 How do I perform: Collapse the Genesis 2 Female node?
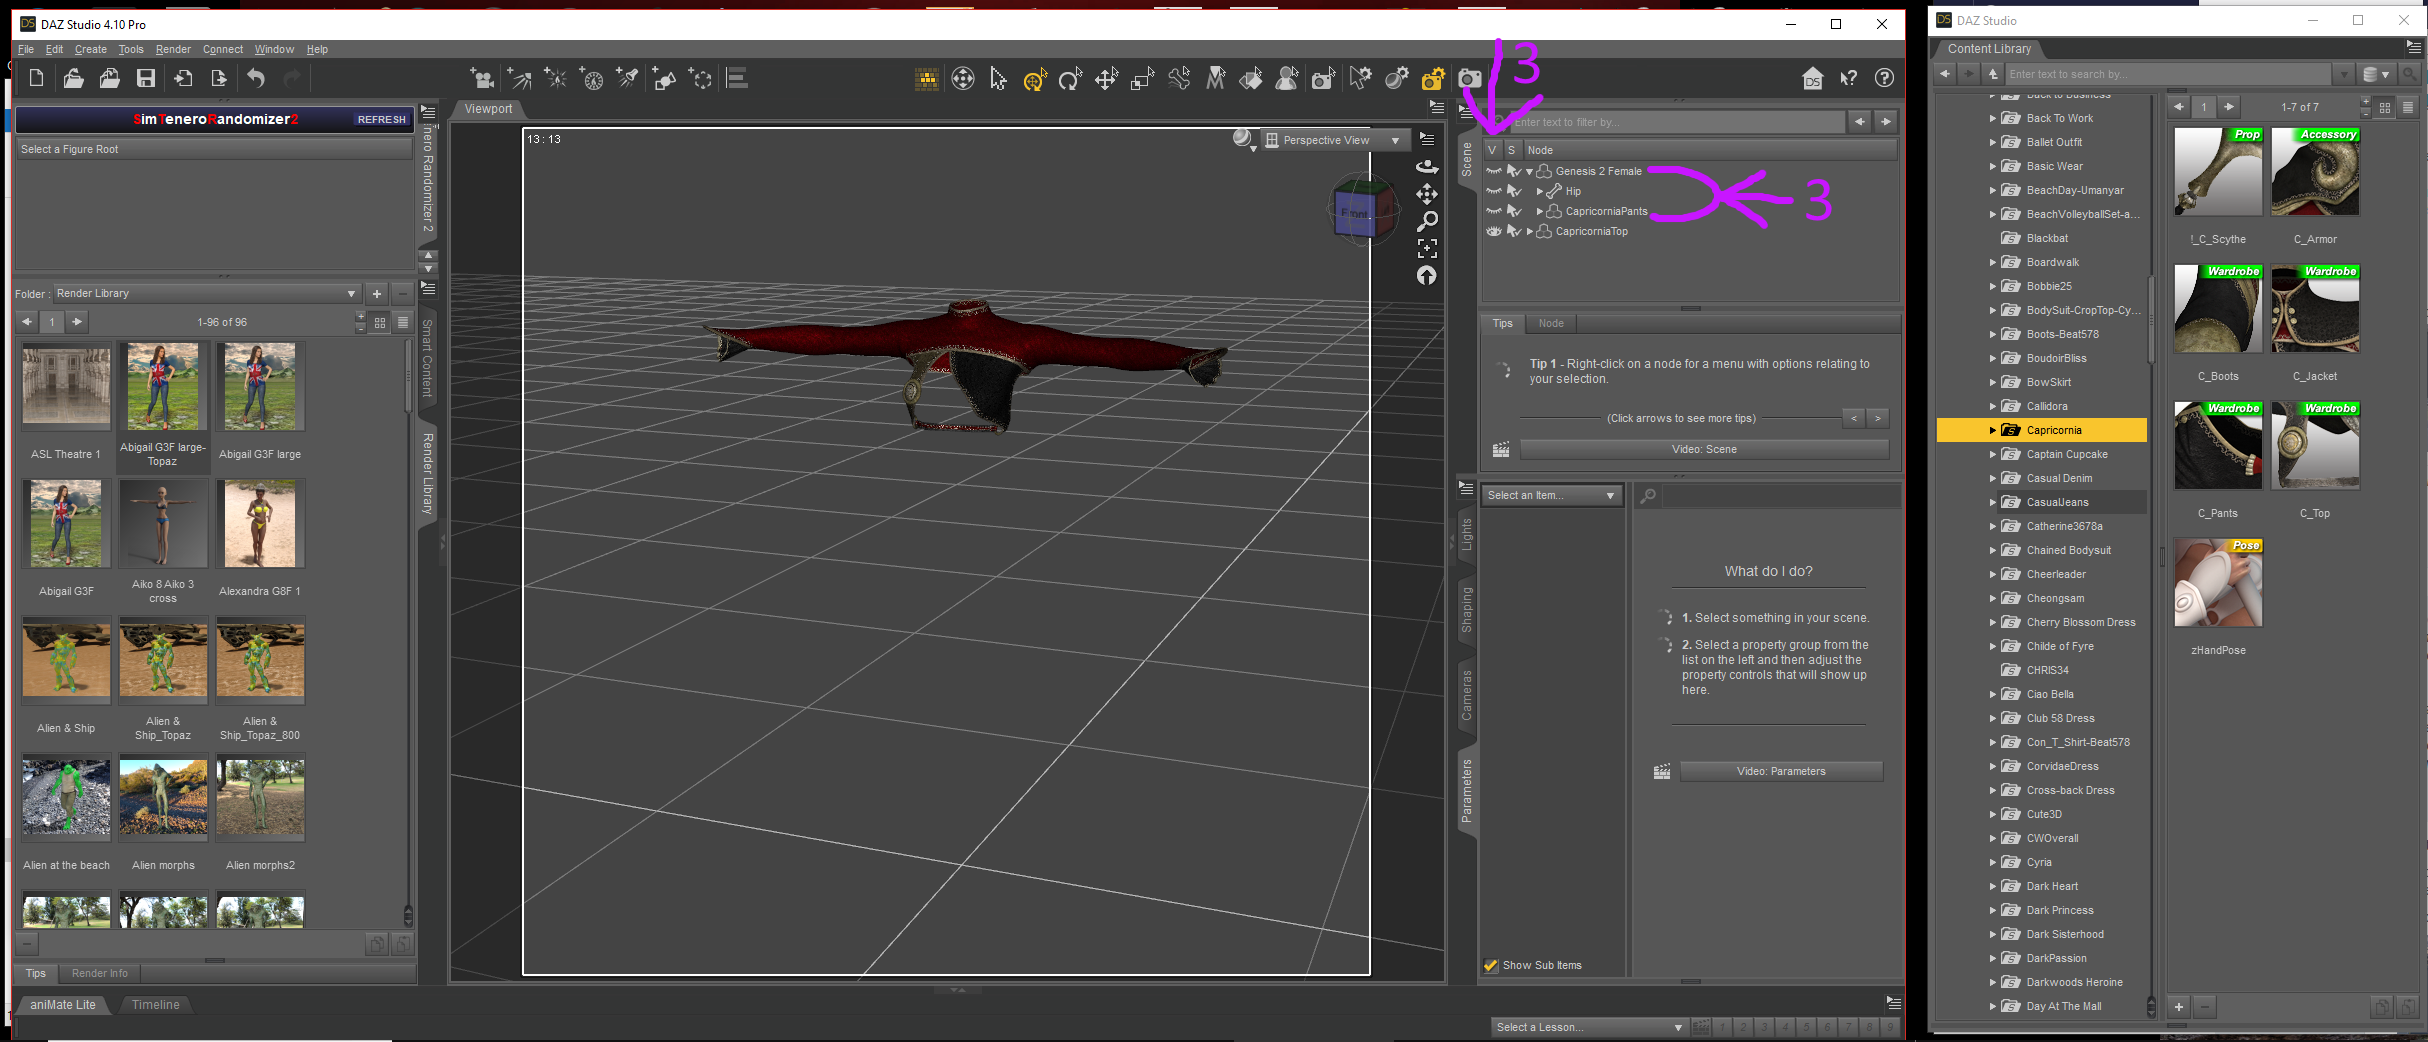point(1529,171)
